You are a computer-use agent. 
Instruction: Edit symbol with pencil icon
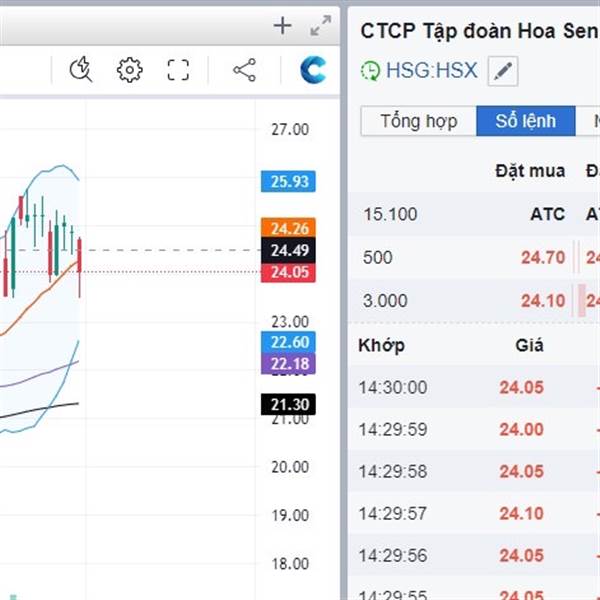(503, 71)
